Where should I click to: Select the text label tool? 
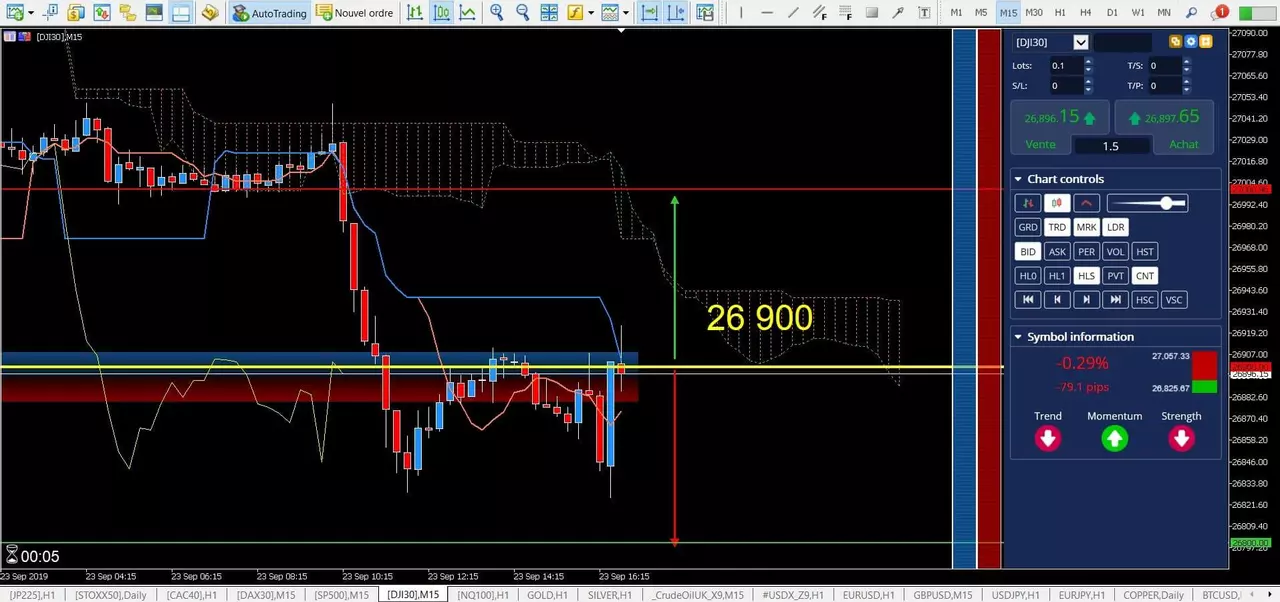(924, 13)
